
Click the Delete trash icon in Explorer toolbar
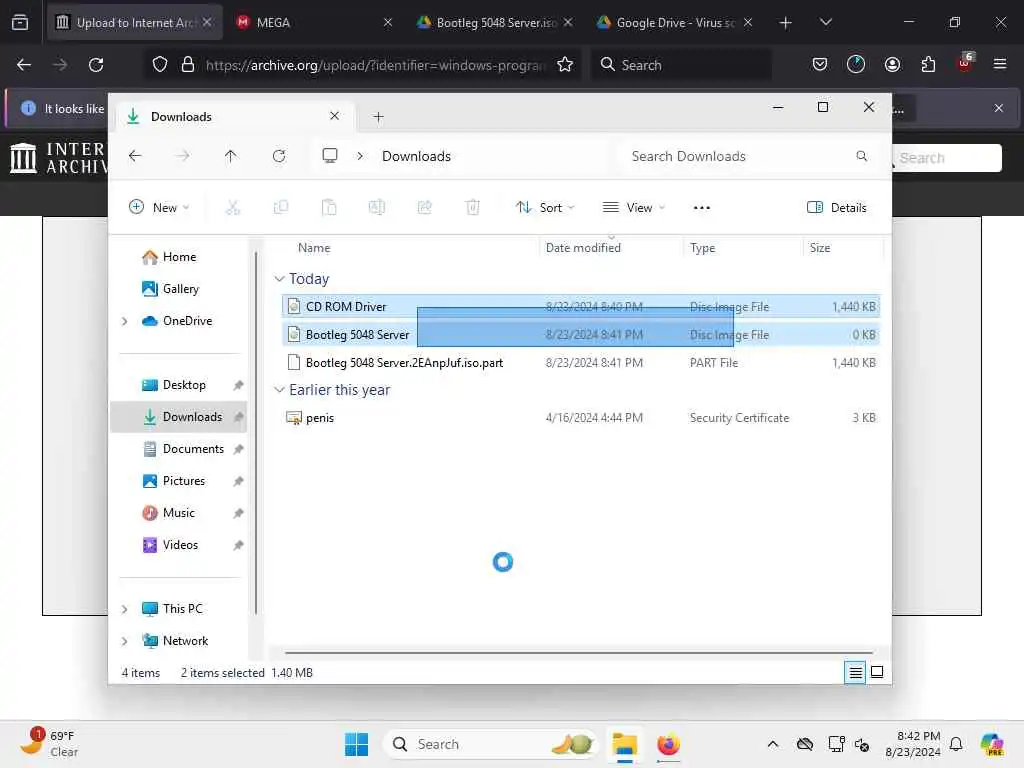pos(473,208)
